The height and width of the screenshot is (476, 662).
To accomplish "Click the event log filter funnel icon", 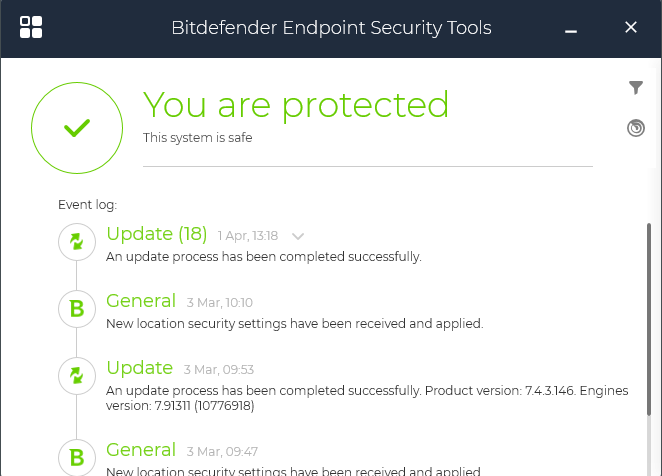I will [x=636, y=88].
